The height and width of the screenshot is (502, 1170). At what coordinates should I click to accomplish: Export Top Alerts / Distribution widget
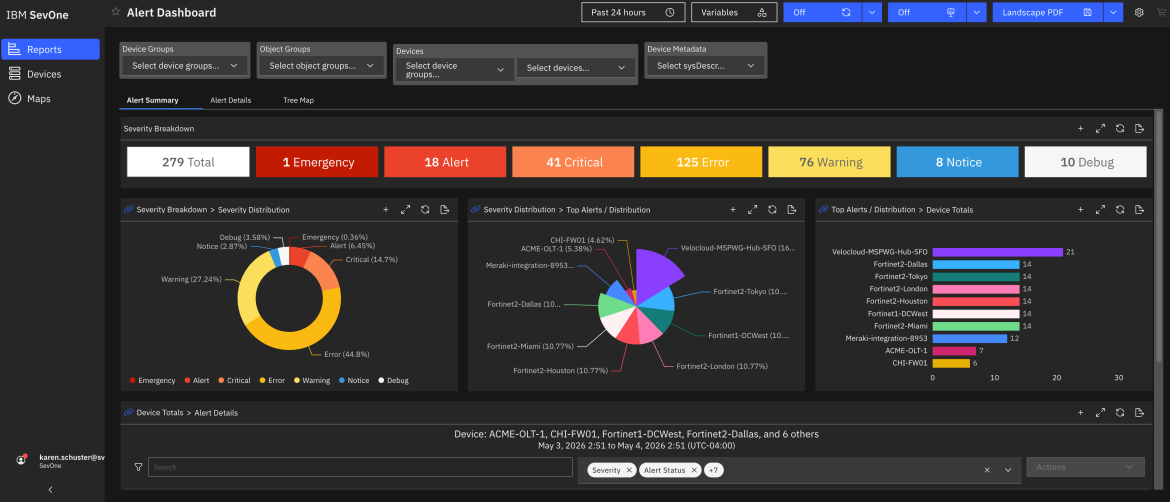click(x=792, y=210)
